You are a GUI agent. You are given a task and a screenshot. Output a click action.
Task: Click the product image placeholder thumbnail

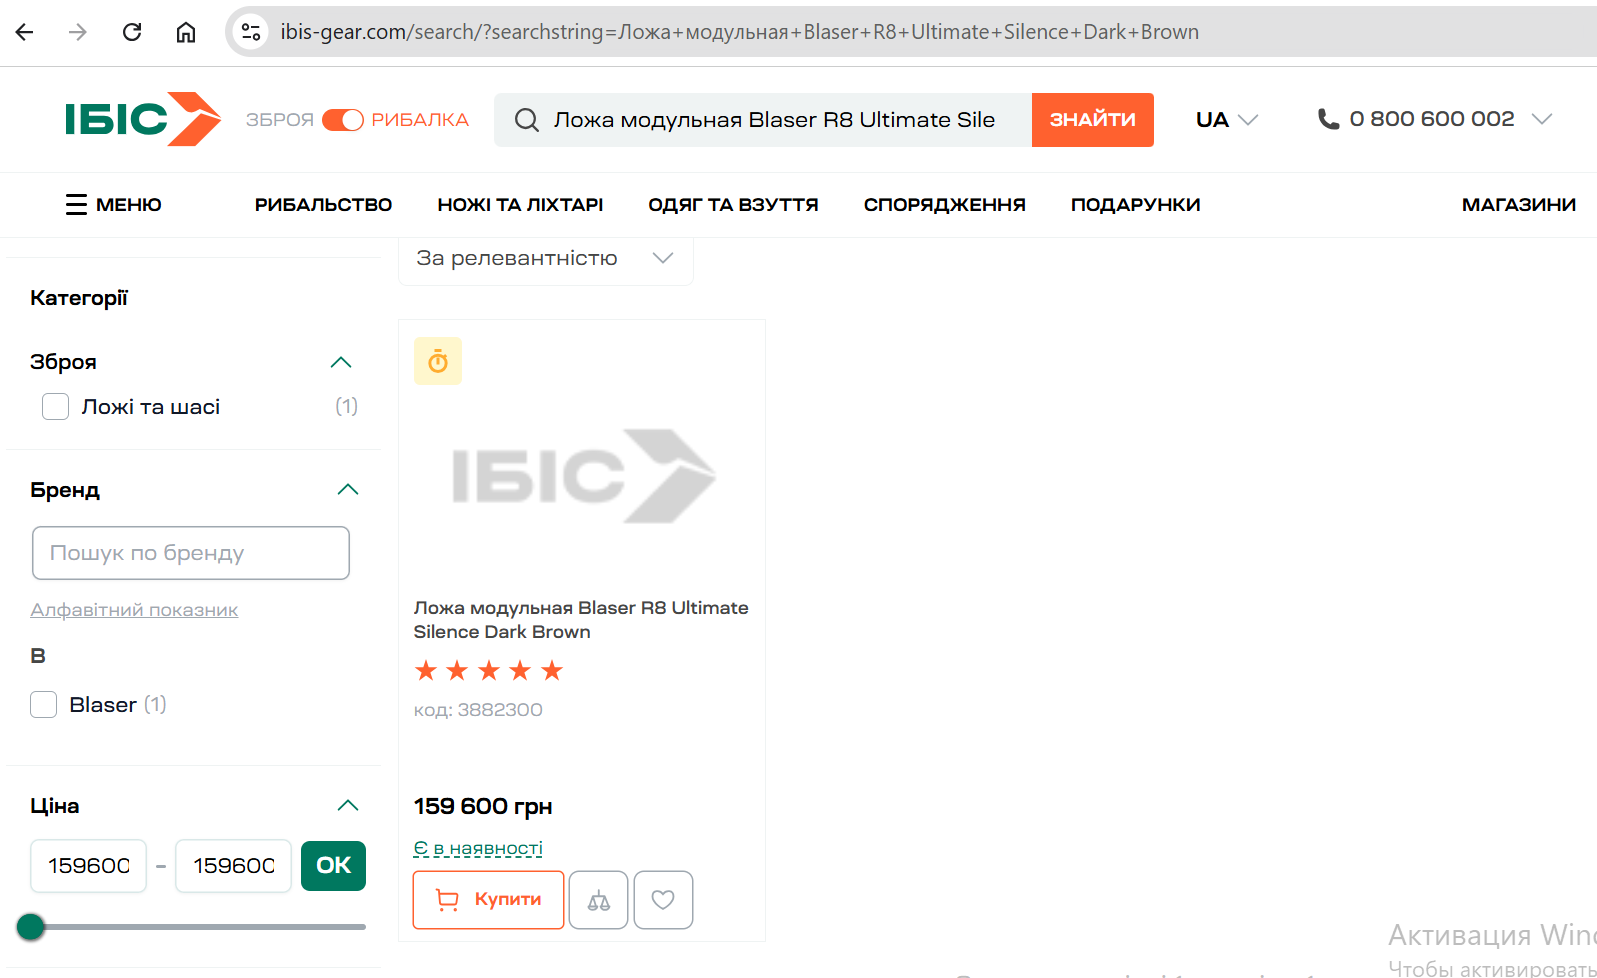pyautogui.click(x=582, y=476)
